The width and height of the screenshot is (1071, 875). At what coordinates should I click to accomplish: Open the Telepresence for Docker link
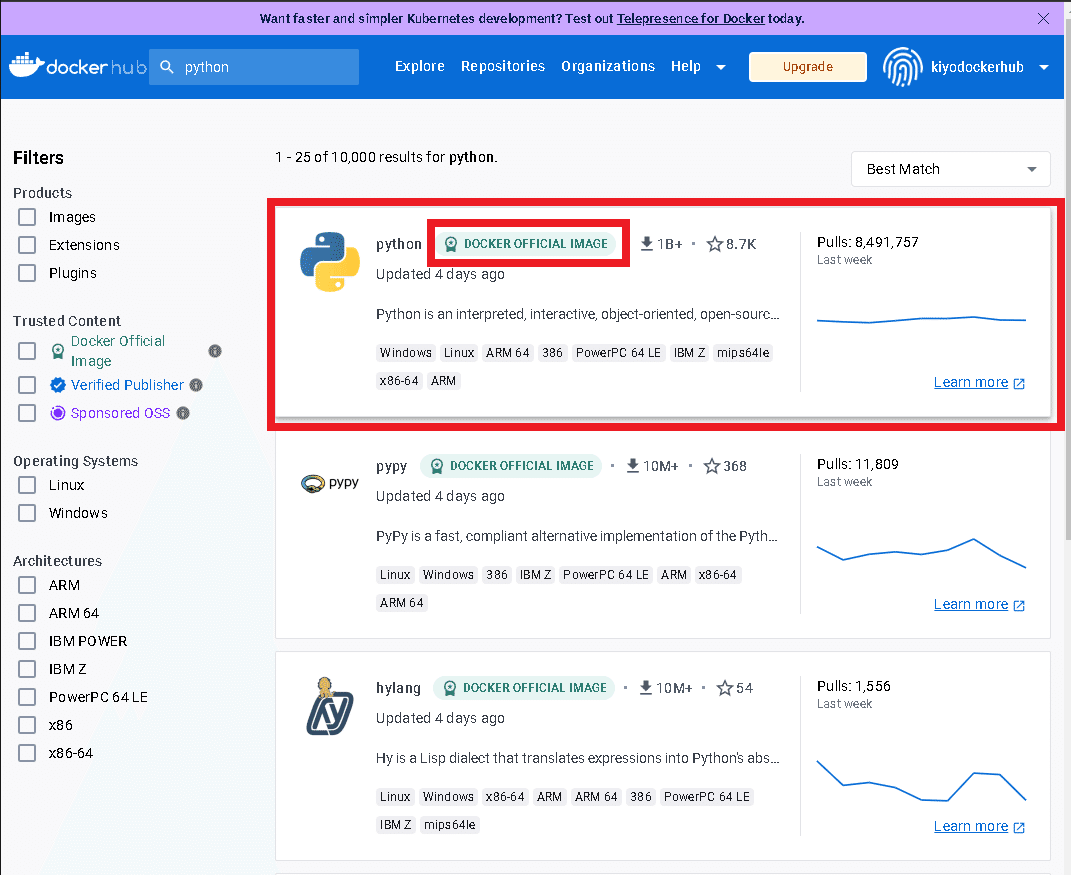[x=691, y=18]
